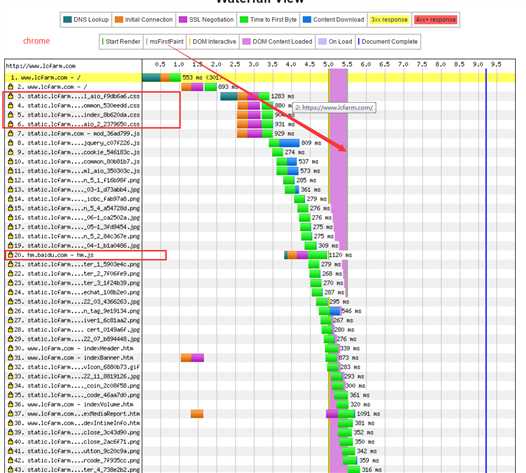Viewport: 526px width, 473px height.
Task: Click the 546 ms request bar
Action: (x=329, y=311)
